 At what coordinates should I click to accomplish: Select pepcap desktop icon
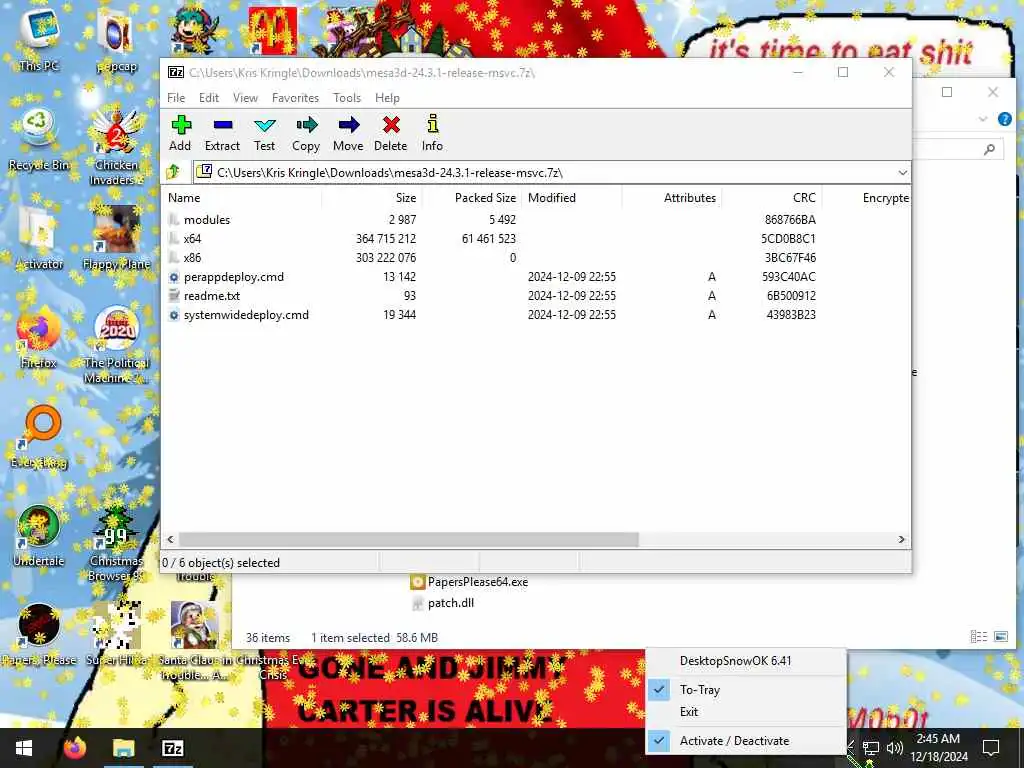coord(116,40)
